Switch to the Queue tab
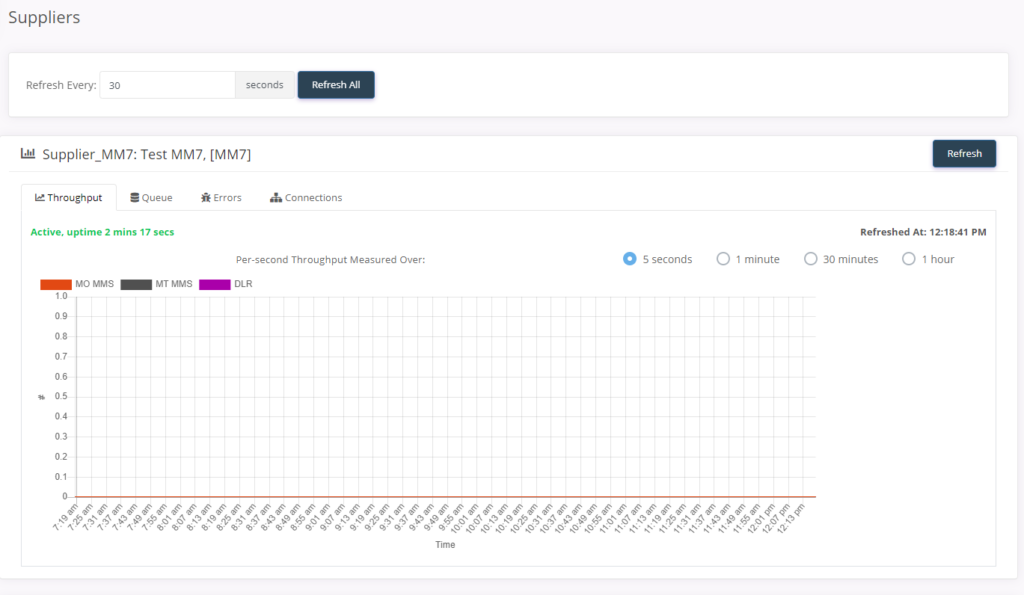This screenshot has height=595, width=1024. pos(151,197)
